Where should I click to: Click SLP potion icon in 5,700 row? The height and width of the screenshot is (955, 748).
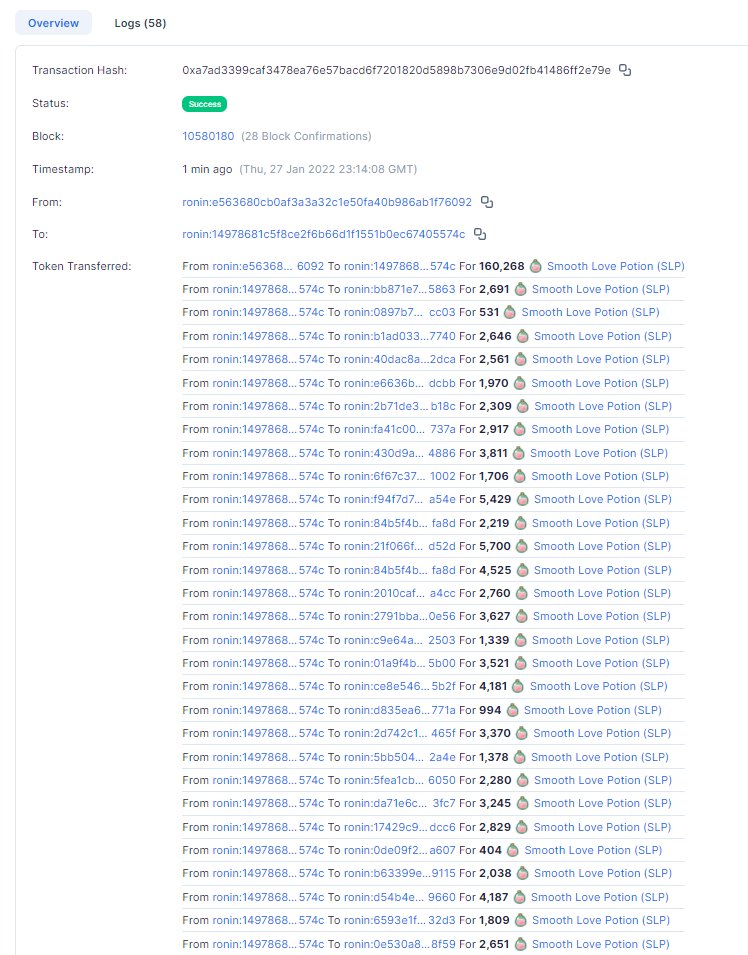tap(521, 546)
